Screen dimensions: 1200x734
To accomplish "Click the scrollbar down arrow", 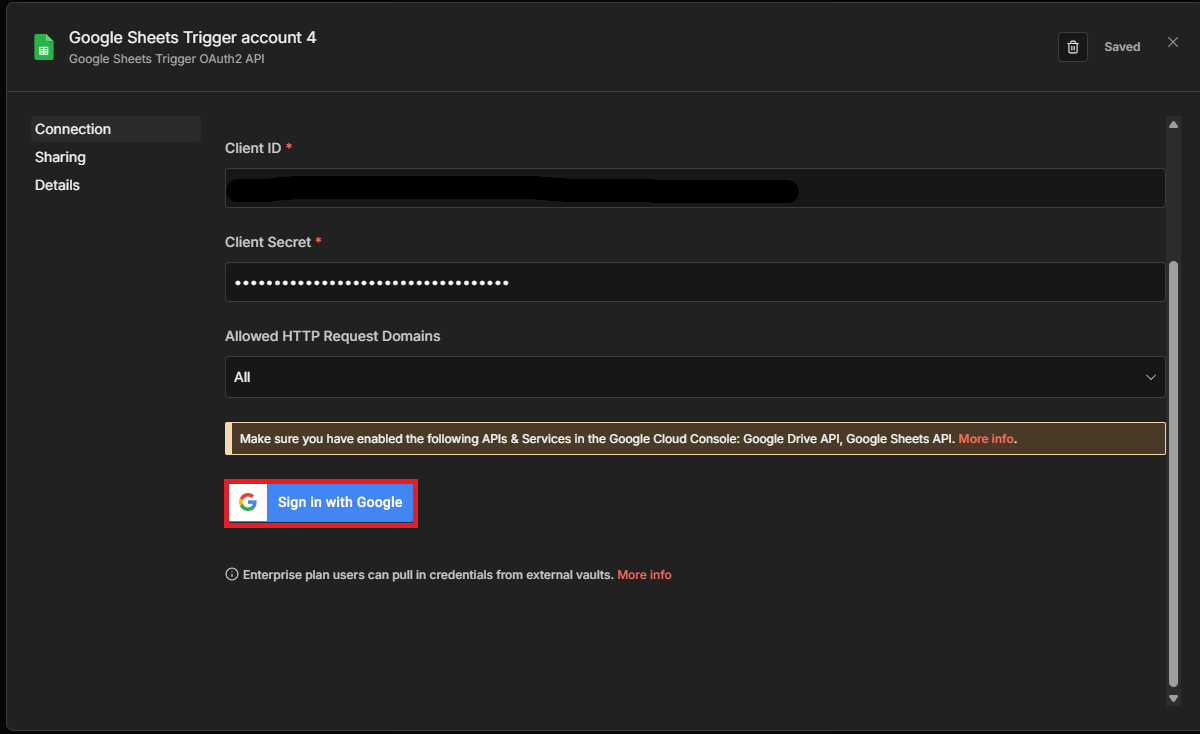I will coord(1174,698).
